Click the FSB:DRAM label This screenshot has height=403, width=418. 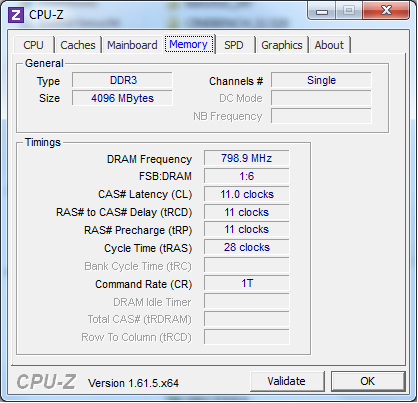coord(165,176)
